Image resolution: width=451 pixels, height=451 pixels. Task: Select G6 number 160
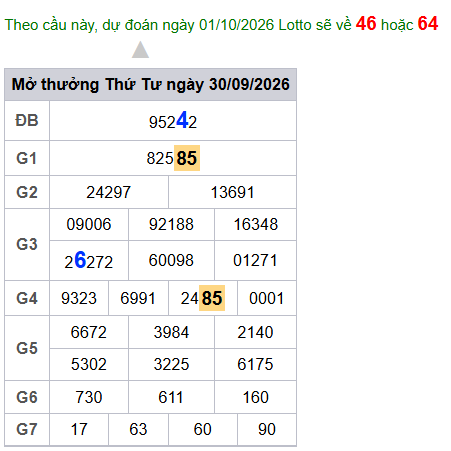tap(255, 397)
